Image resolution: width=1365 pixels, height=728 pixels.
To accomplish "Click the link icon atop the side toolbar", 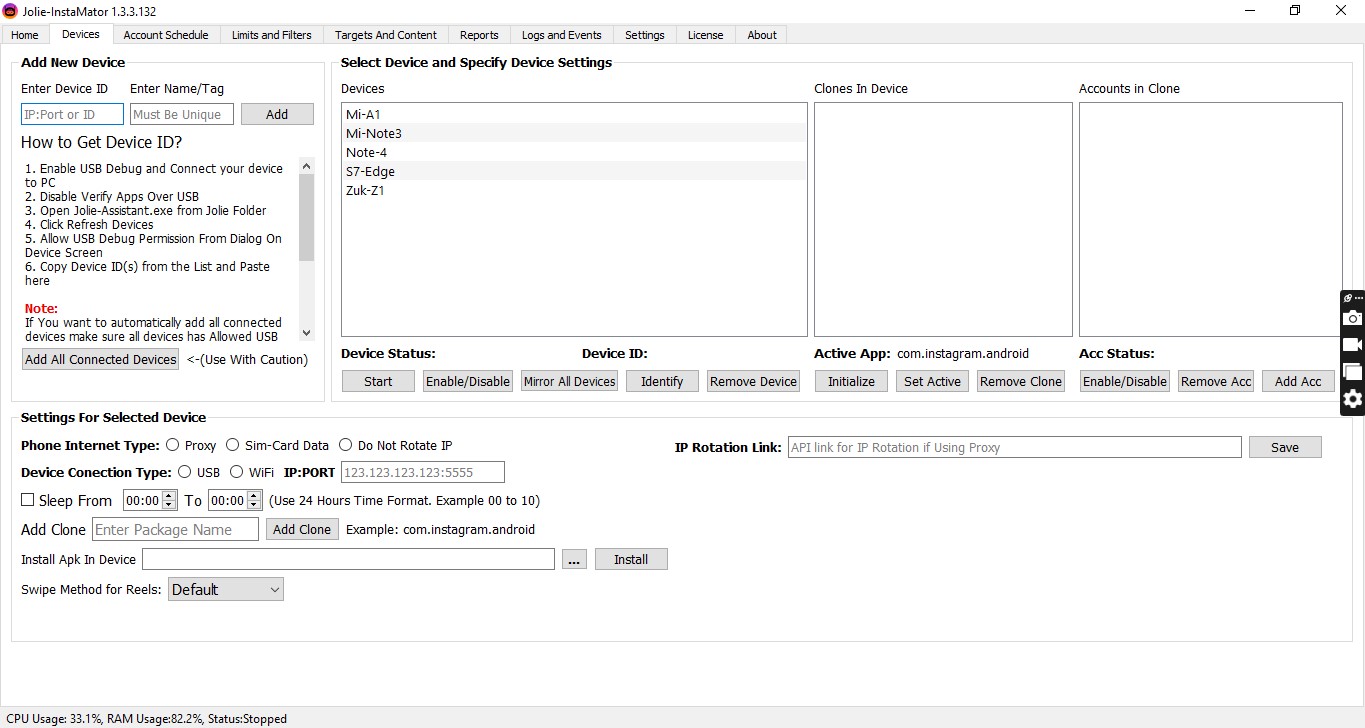I will coord(1347,298).
